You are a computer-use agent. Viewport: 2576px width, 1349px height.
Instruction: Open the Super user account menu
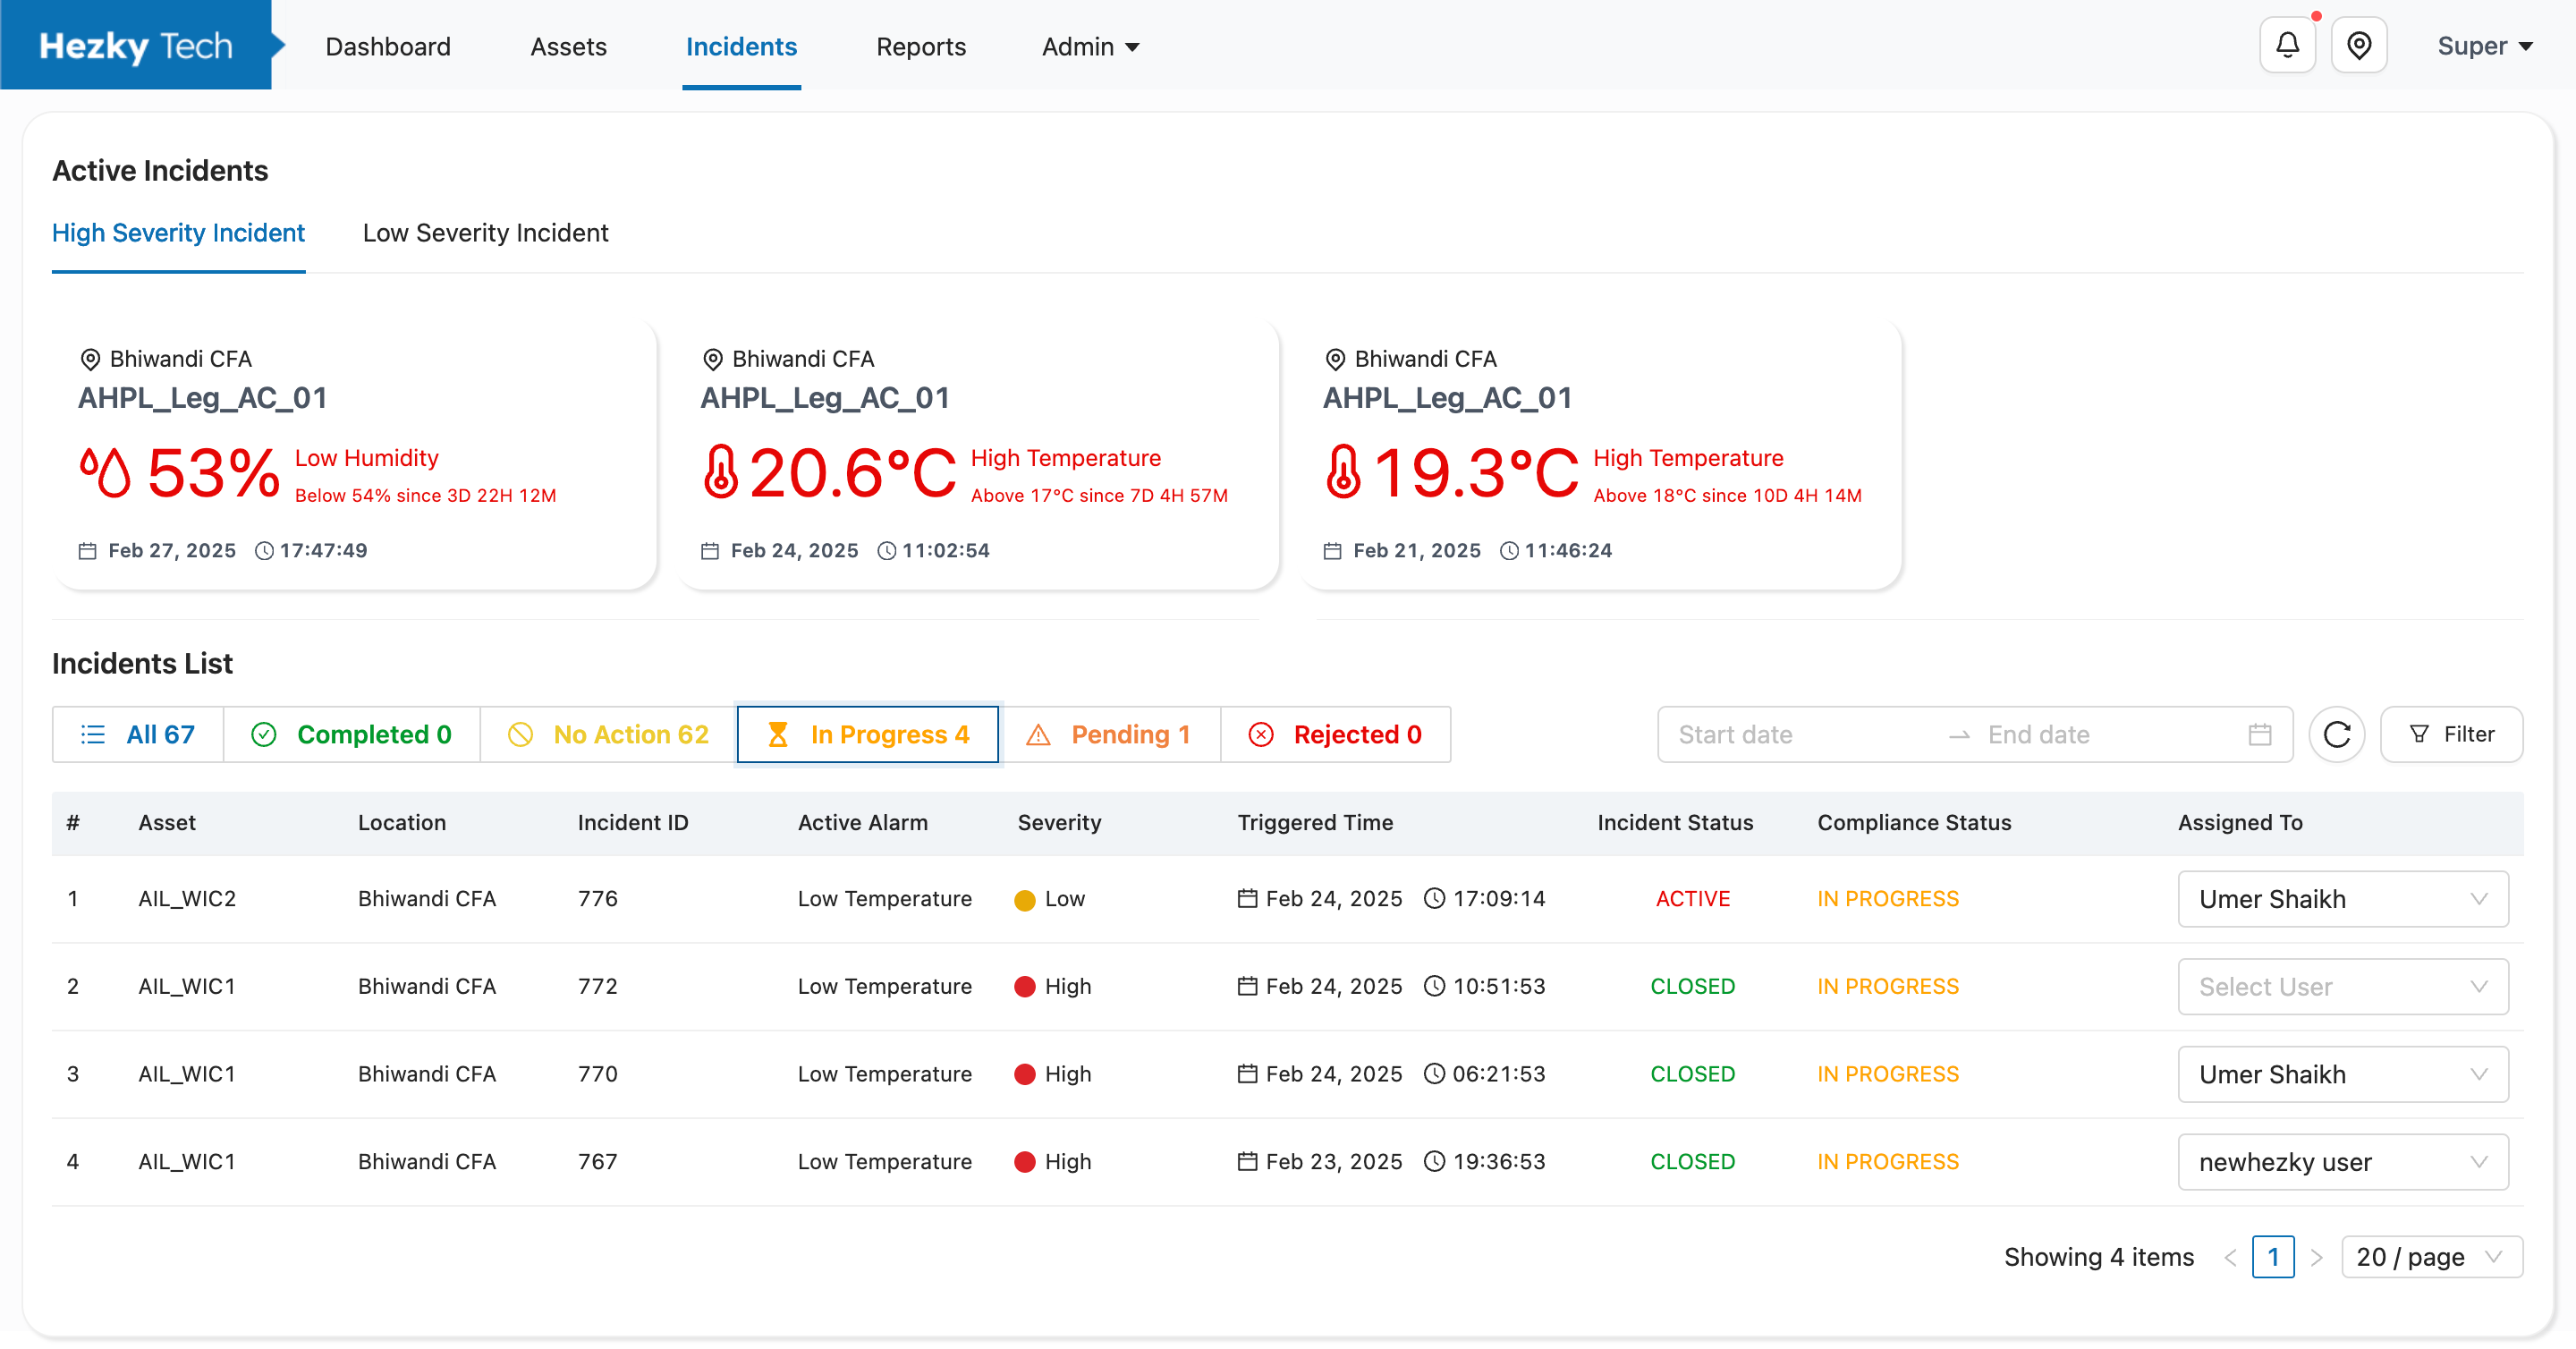point(2484,46)
